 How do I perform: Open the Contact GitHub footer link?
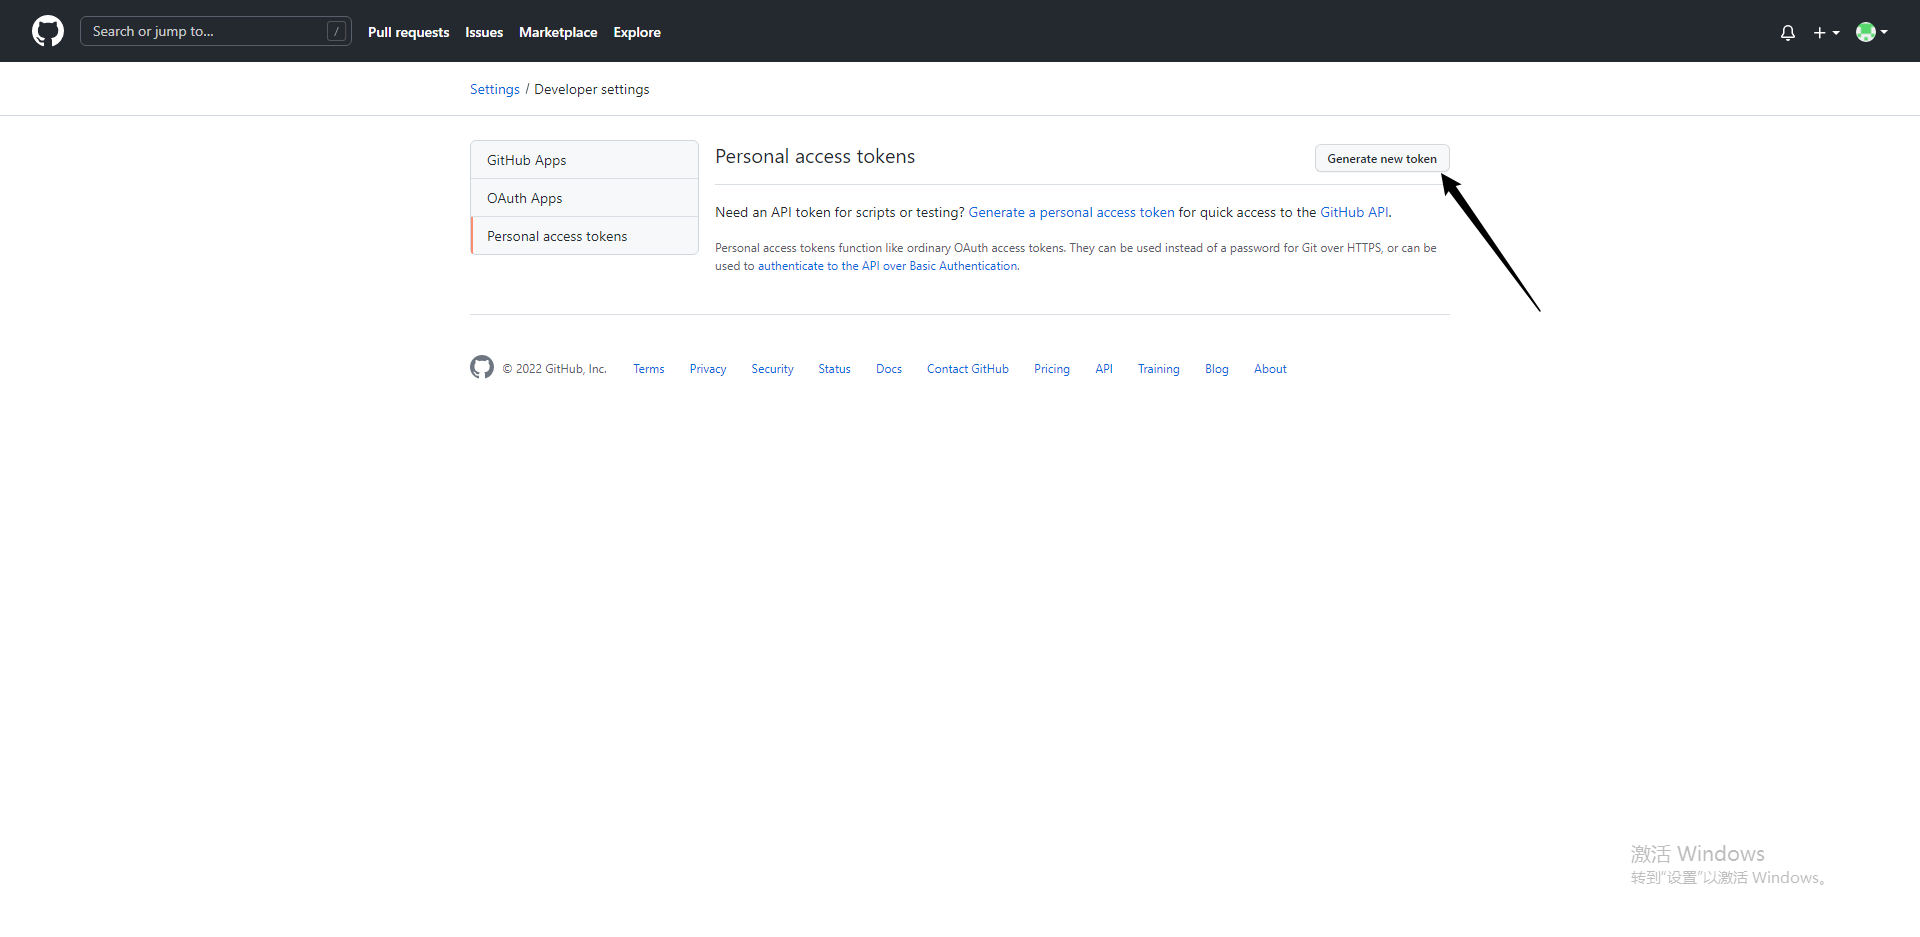[967, 369]
